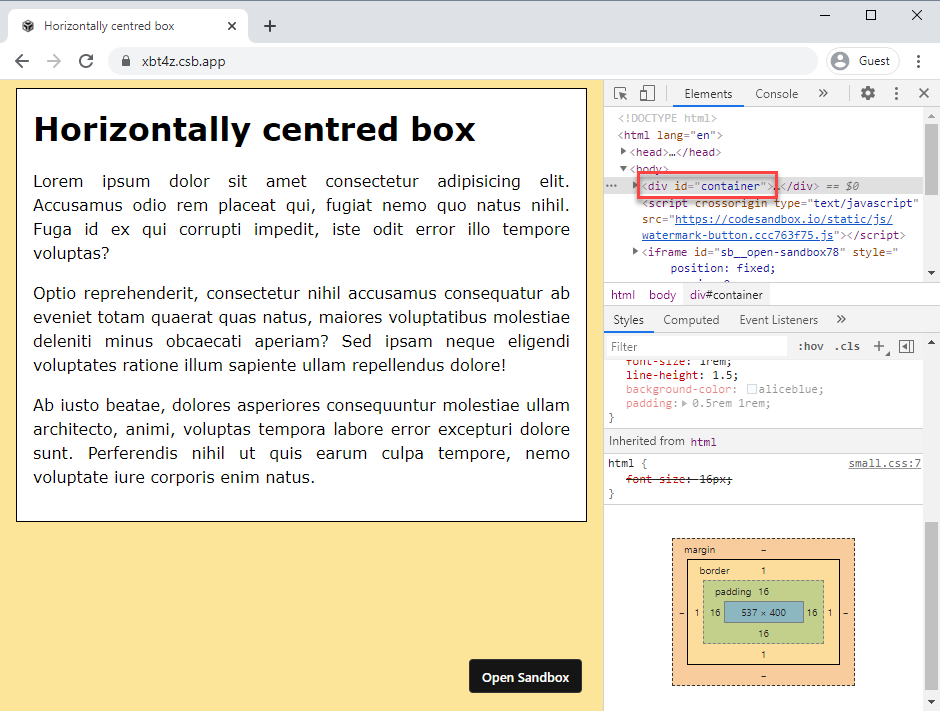Toggle the .cls element classes panel
940x711 pixels.
pyautogui.click(x=847, y=346)
